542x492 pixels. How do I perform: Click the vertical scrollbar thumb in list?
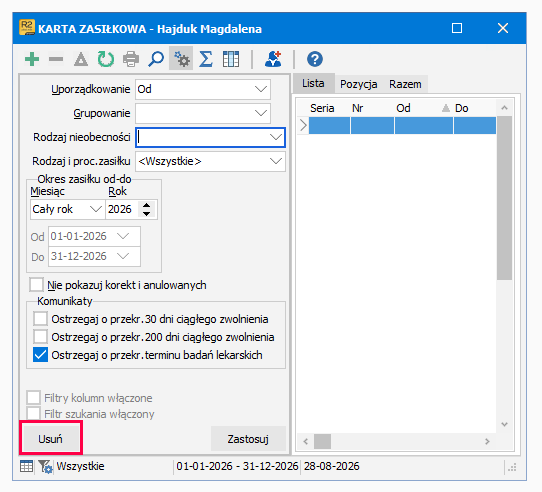(x=504, y=198)
